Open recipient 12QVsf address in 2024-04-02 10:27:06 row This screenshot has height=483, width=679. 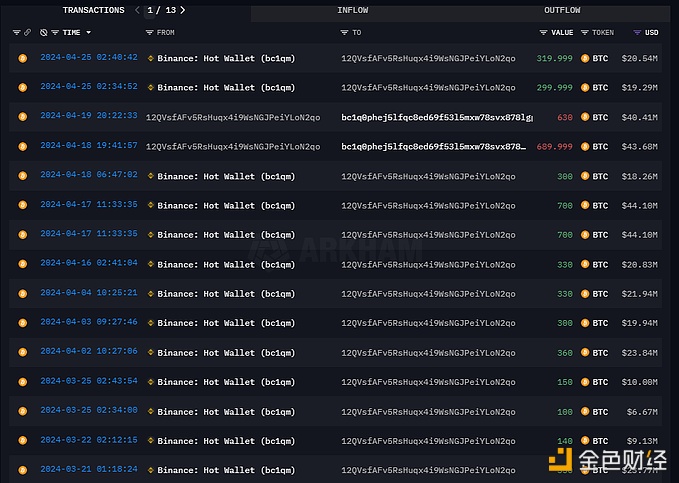coord(428,353)
